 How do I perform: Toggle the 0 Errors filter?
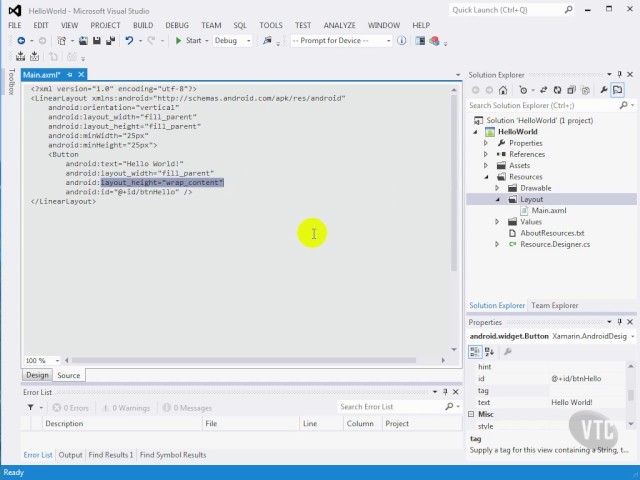click(71, 408)
